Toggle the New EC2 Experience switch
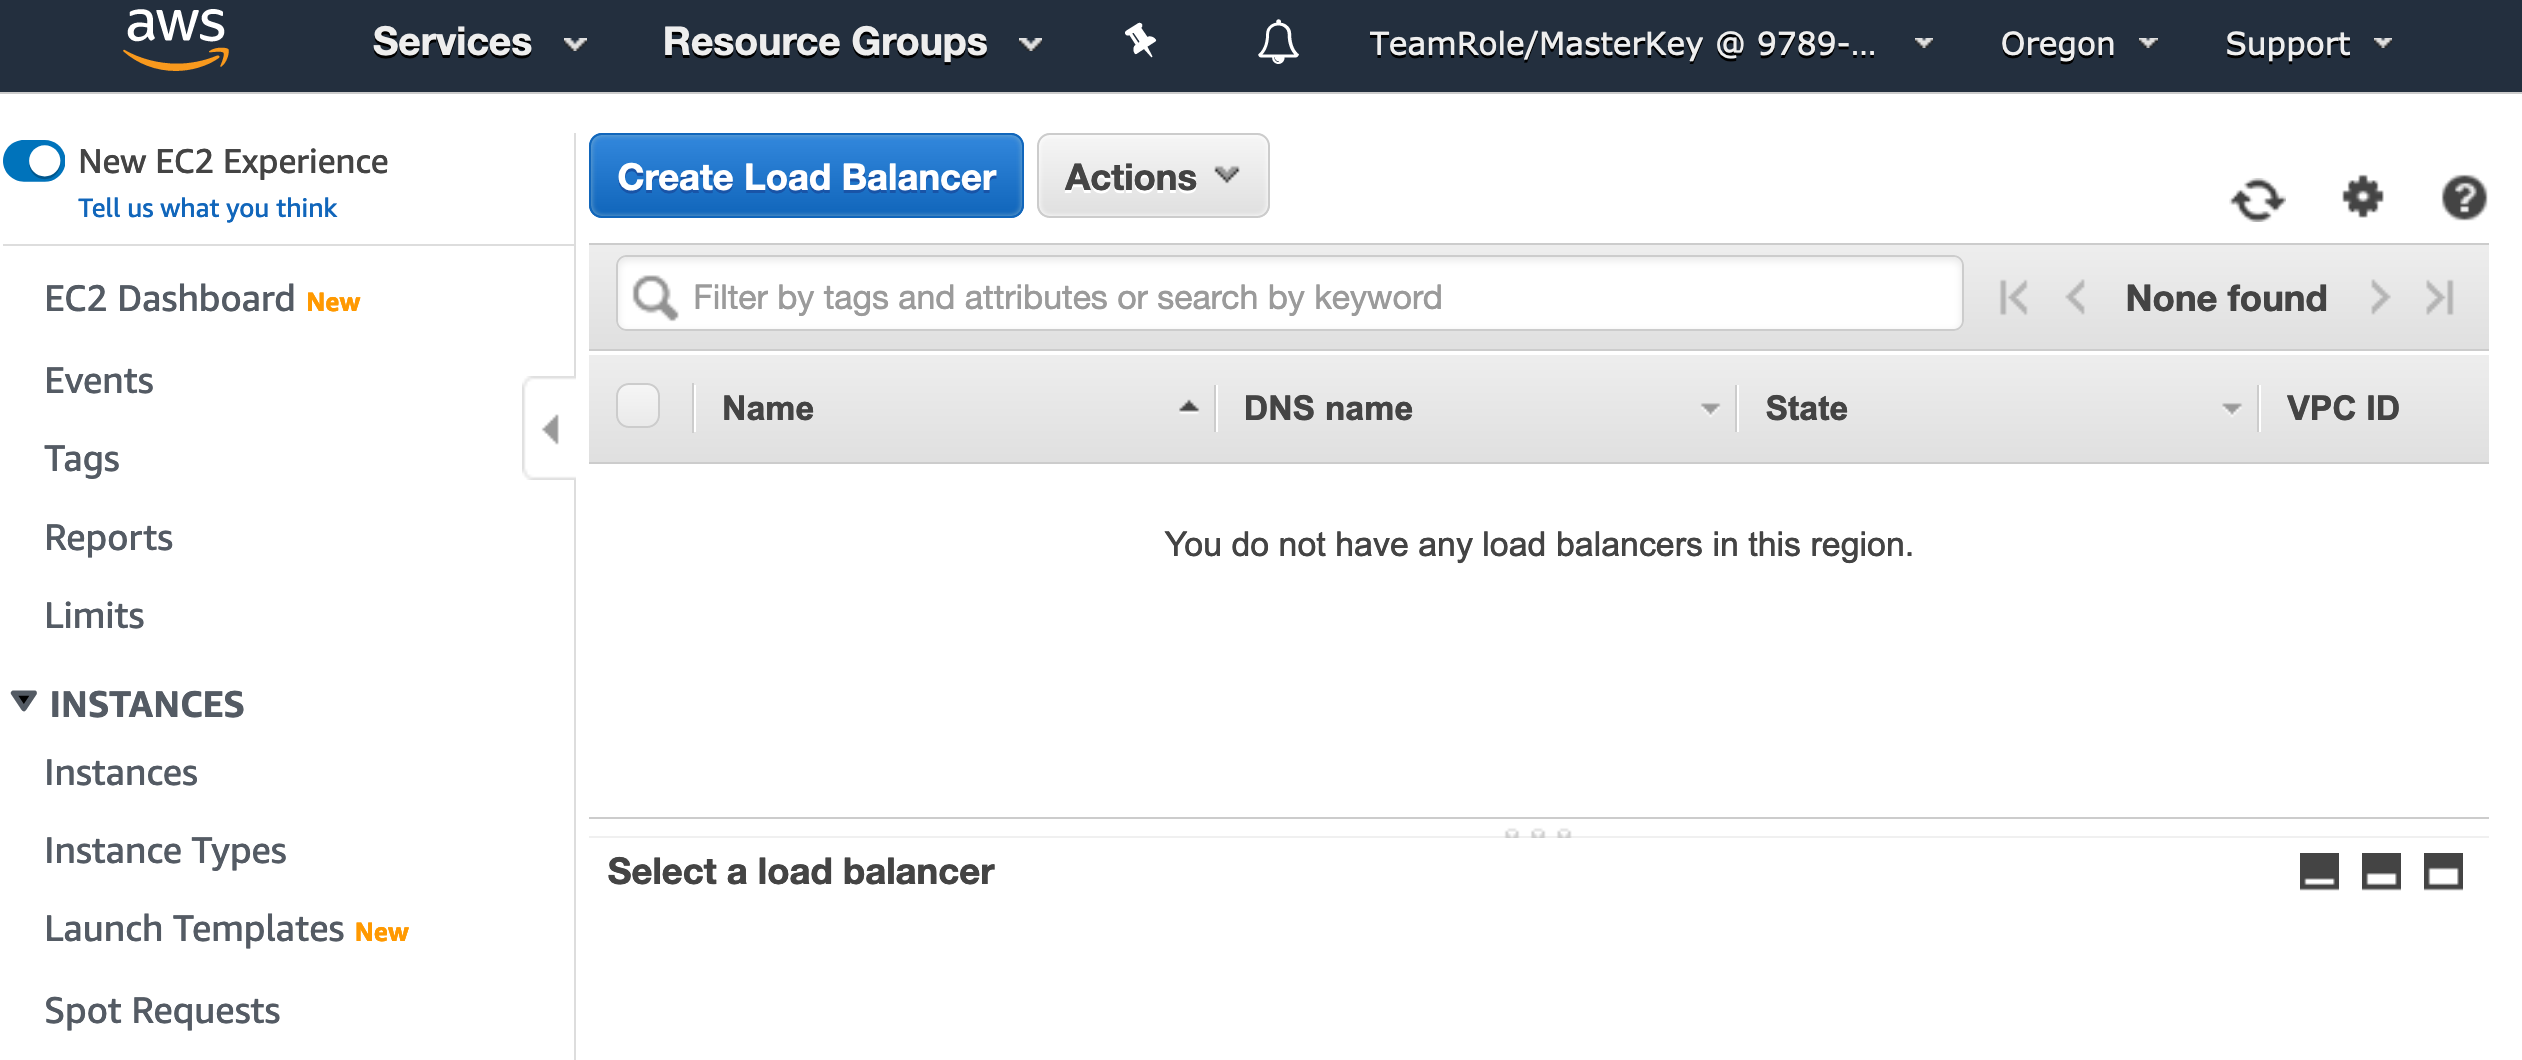2522x1060 pixels. point(35,161)
